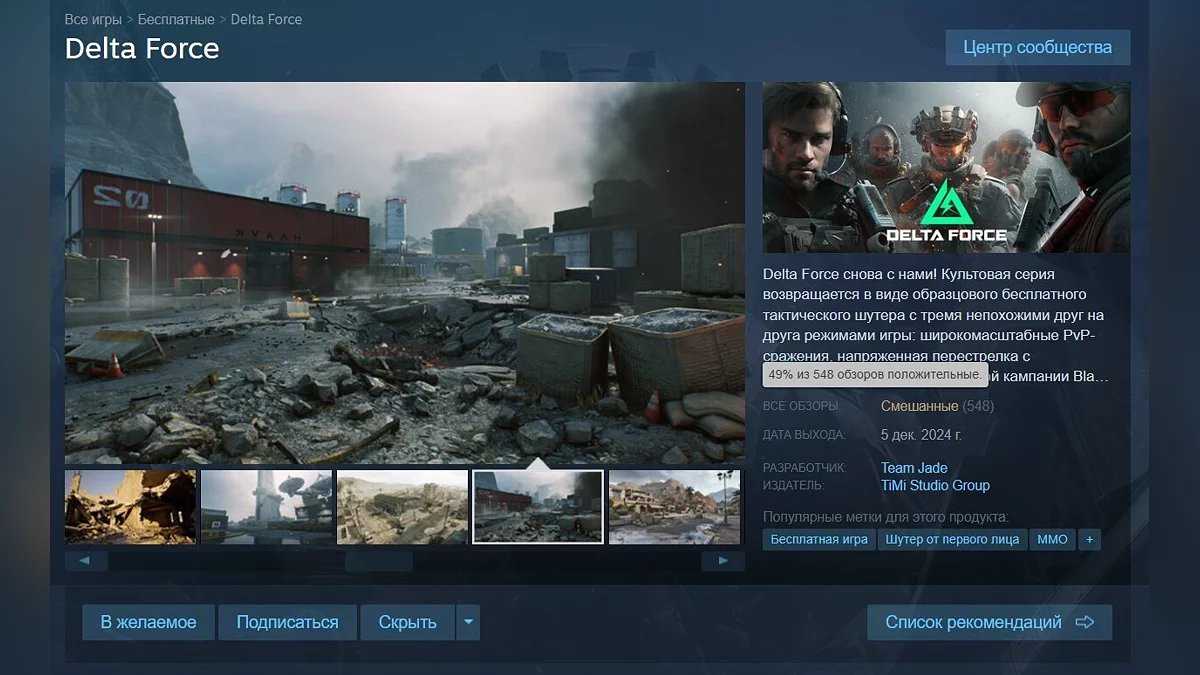Select the Бесплатная игра tag

point(819,539)
